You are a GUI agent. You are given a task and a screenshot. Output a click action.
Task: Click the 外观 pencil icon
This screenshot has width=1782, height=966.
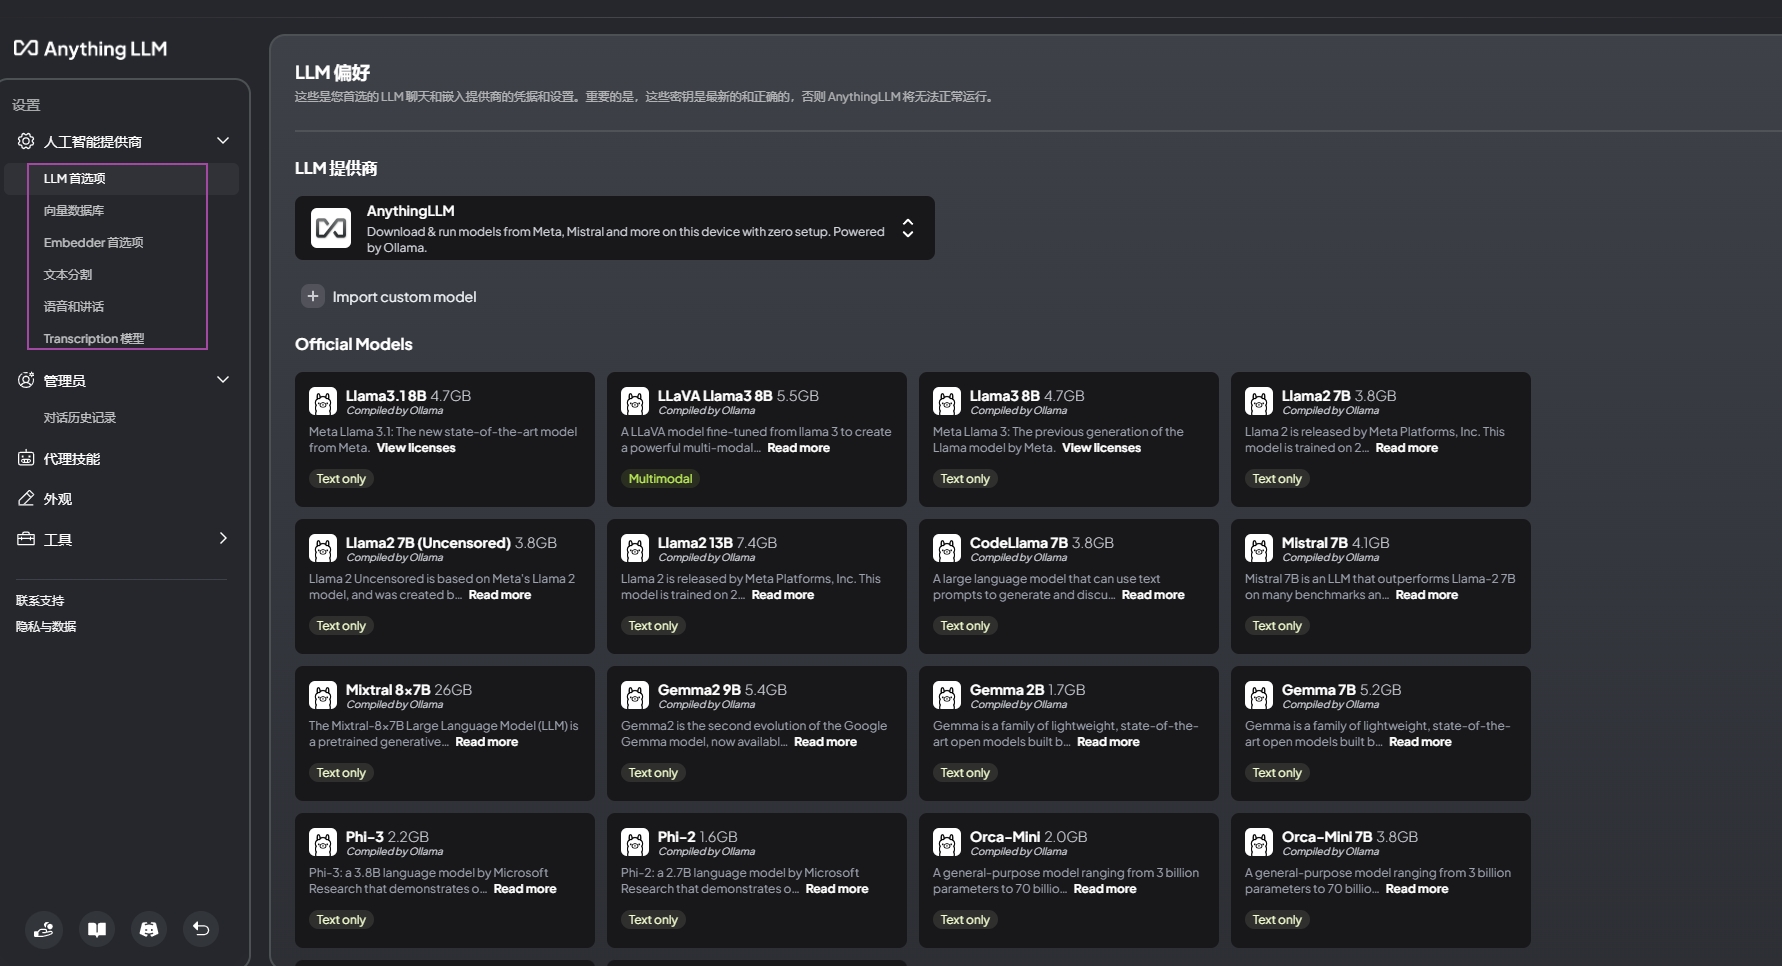click(26, 498)
